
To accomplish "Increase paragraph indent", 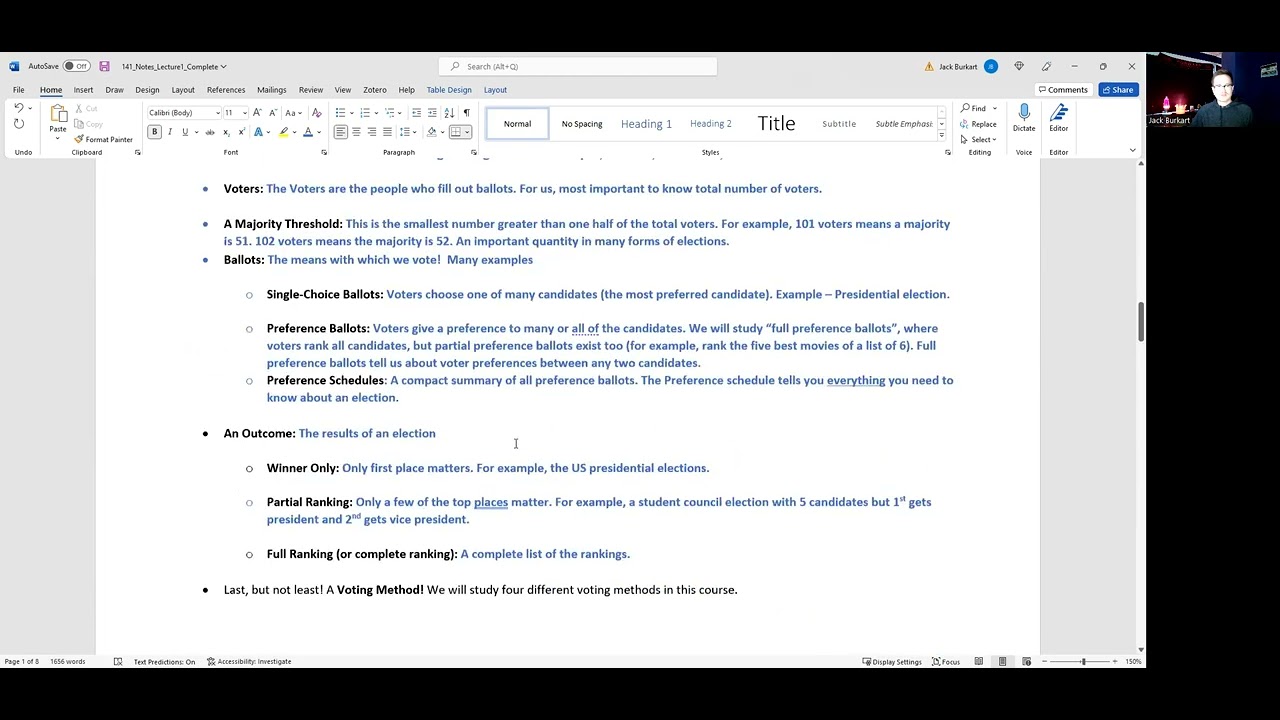I will tap(433, 113).
